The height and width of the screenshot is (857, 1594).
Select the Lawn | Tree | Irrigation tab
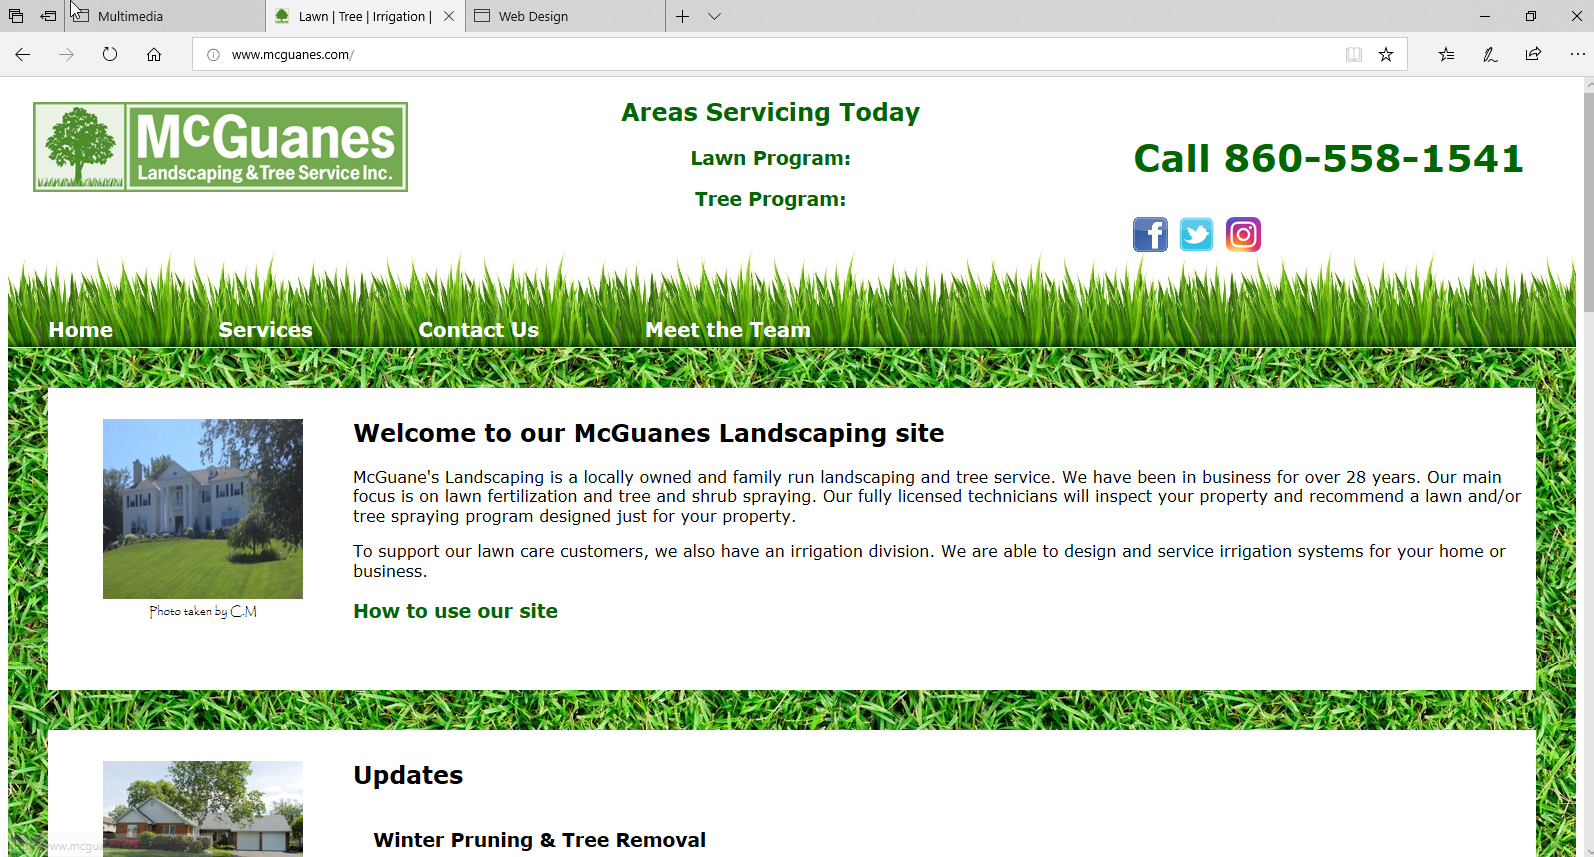365,16
